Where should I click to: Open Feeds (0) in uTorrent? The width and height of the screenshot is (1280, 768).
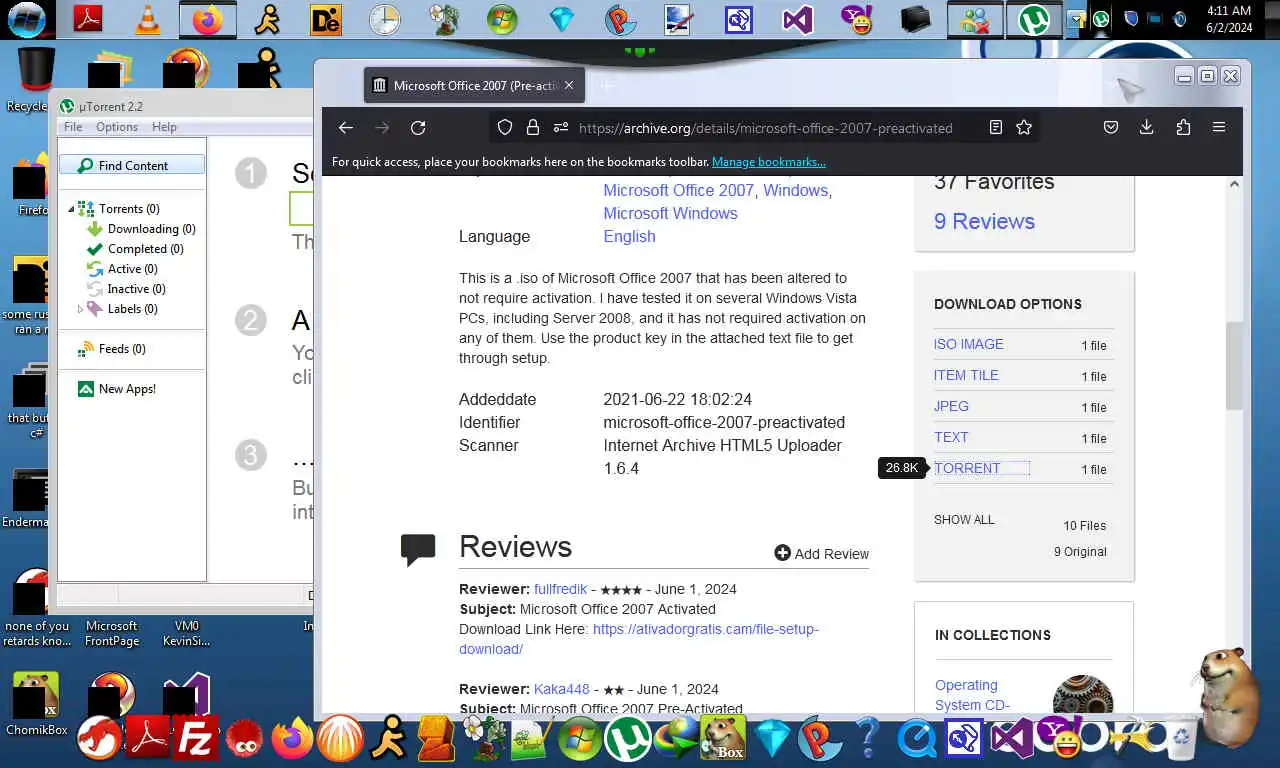(x=112, y=349)
